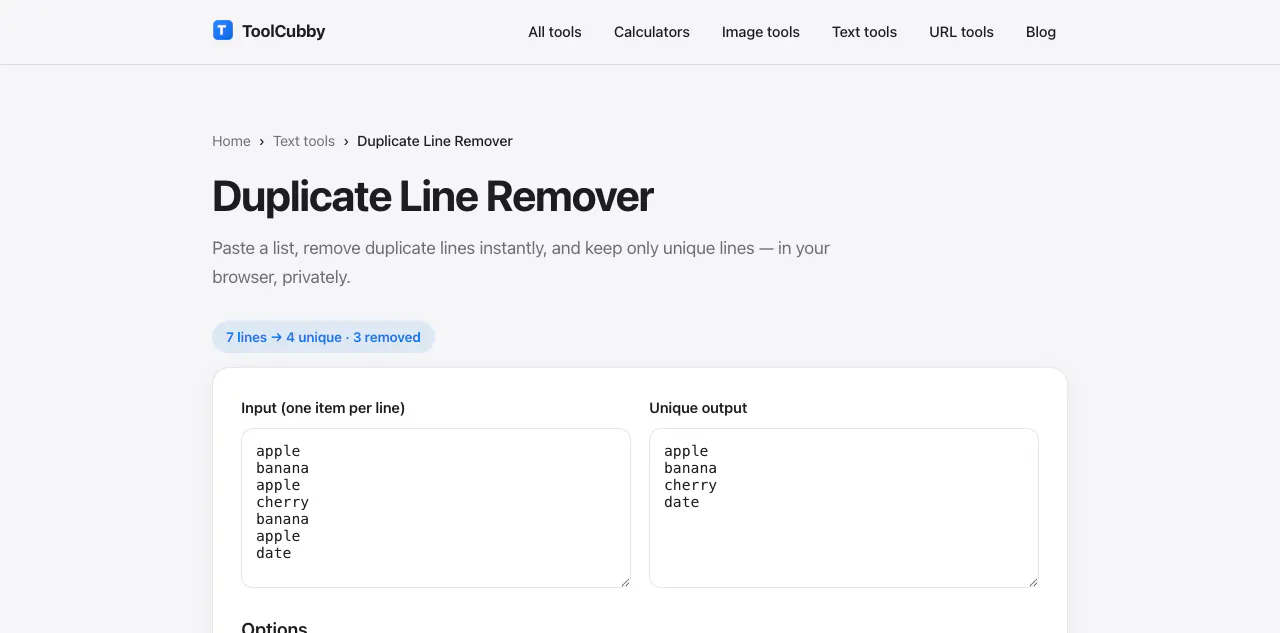Viewport: 1280px width, 633px height.
Task: Select Text tools in the top navigation
Action: pos(864,32)
